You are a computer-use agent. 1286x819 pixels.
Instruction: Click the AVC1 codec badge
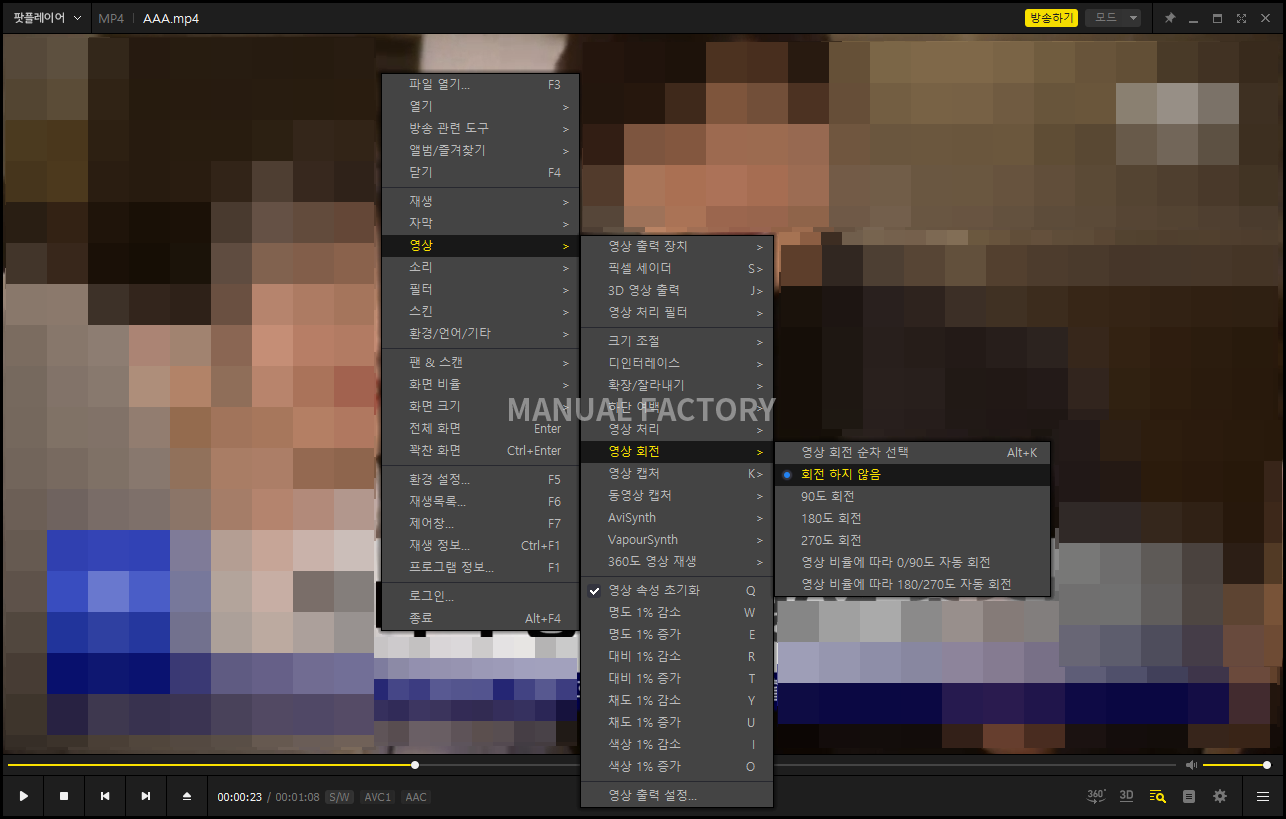coord(377,797)
